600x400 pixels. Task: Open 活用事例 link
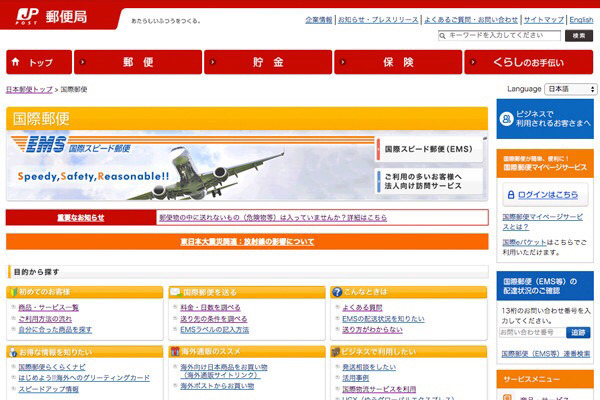pos(355,378)
